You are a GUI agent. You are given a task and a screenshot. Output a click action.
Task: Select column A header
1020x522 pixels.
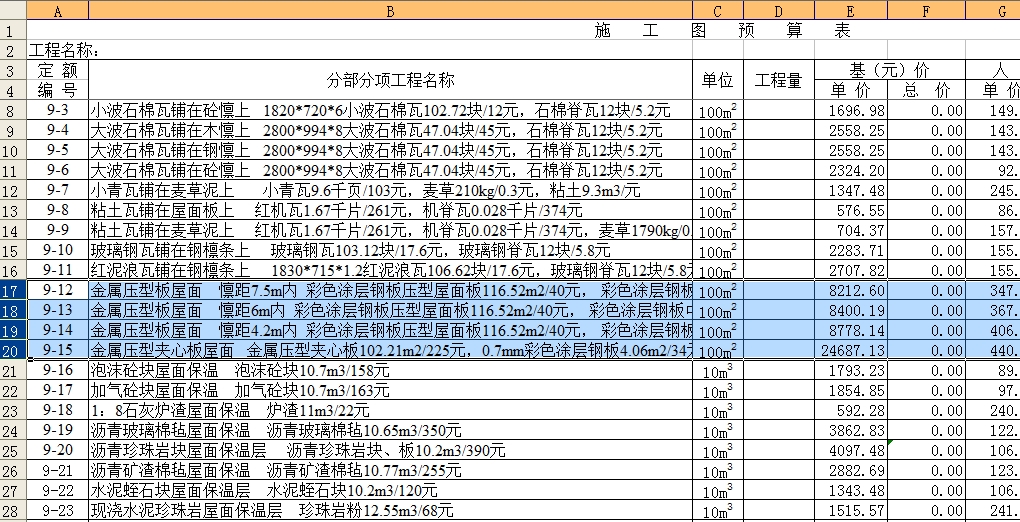pos(57,11)
